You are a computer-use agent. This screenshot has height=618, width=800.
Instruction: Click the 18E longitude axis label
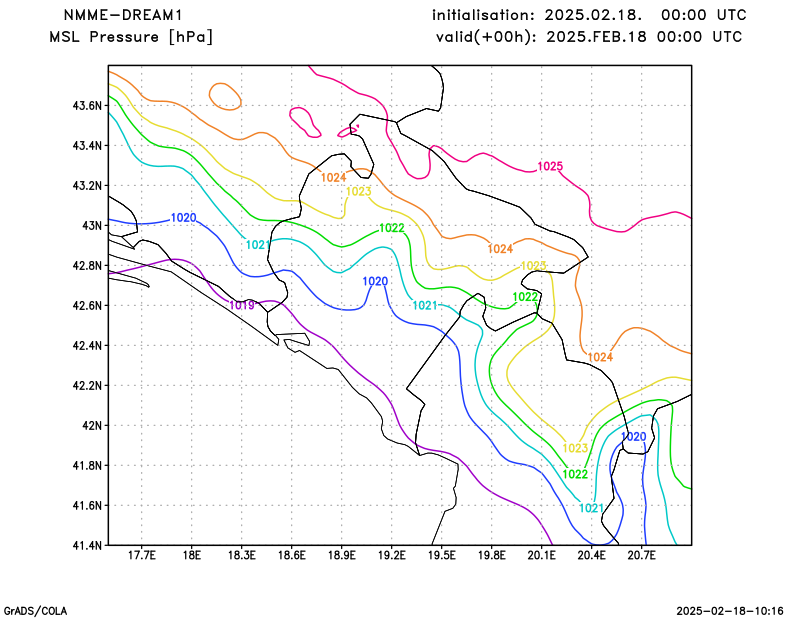pos(192,555)
